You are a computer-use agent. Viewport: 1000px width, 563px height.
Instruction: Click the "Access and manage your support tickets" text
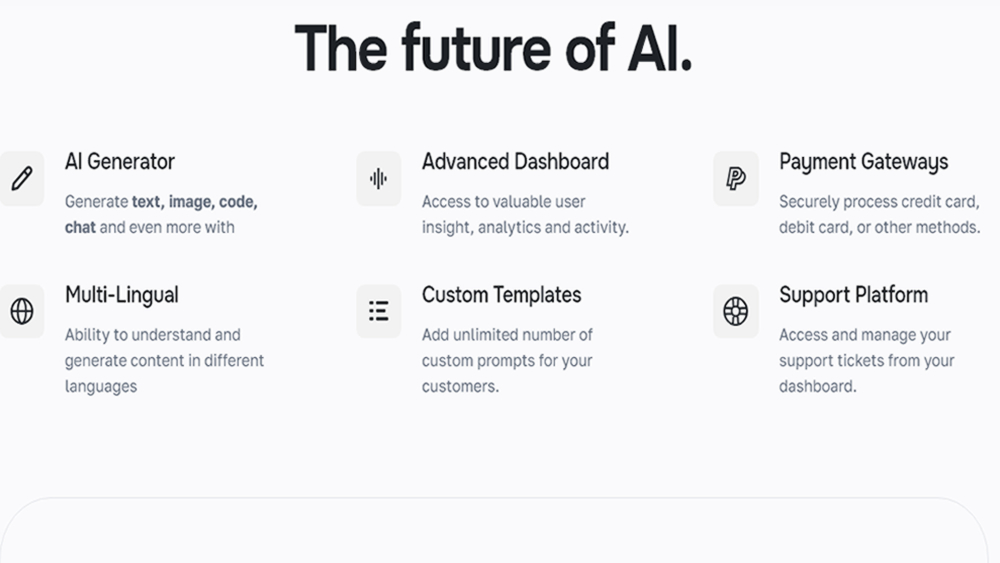[866, 360]
